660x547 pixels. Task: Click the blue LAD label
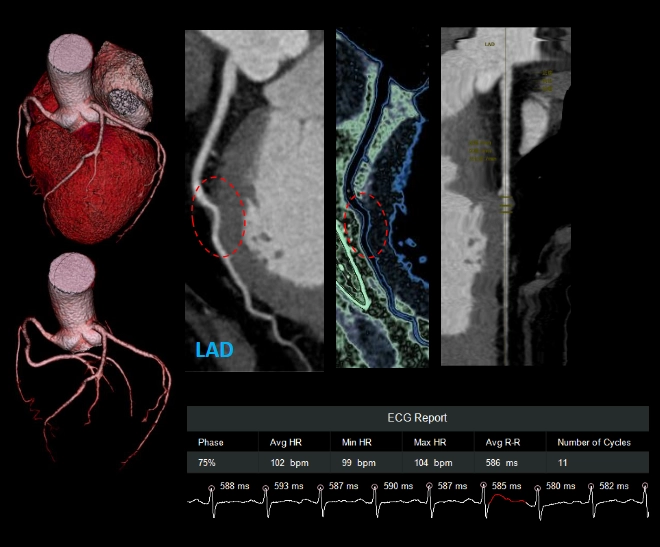[216, 351]
